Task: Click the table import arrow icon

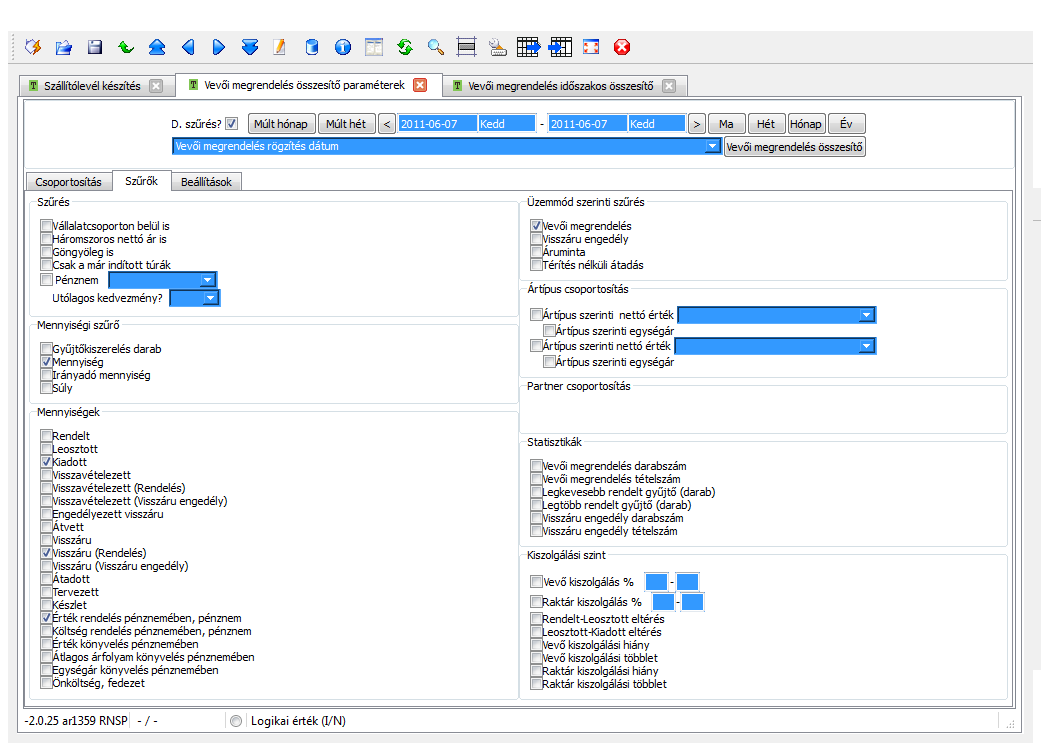Action: click(560, 47)
